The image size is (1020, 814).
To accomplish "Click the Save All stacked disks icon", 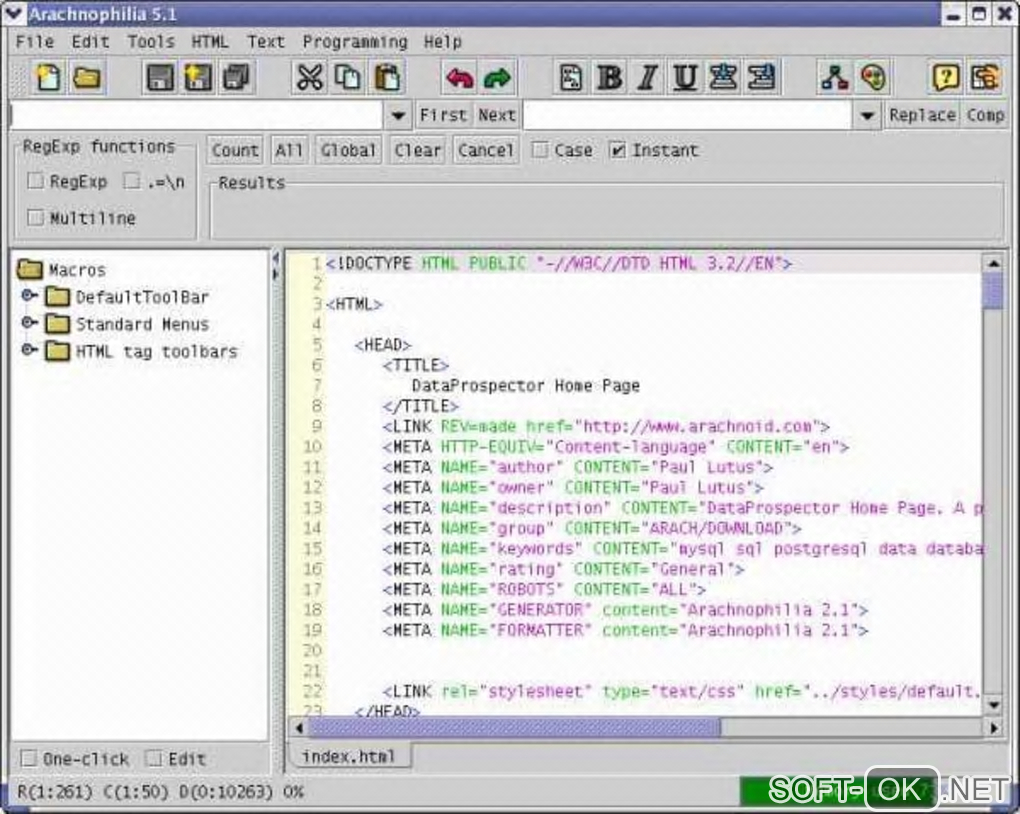I will (x=236, y=77).
